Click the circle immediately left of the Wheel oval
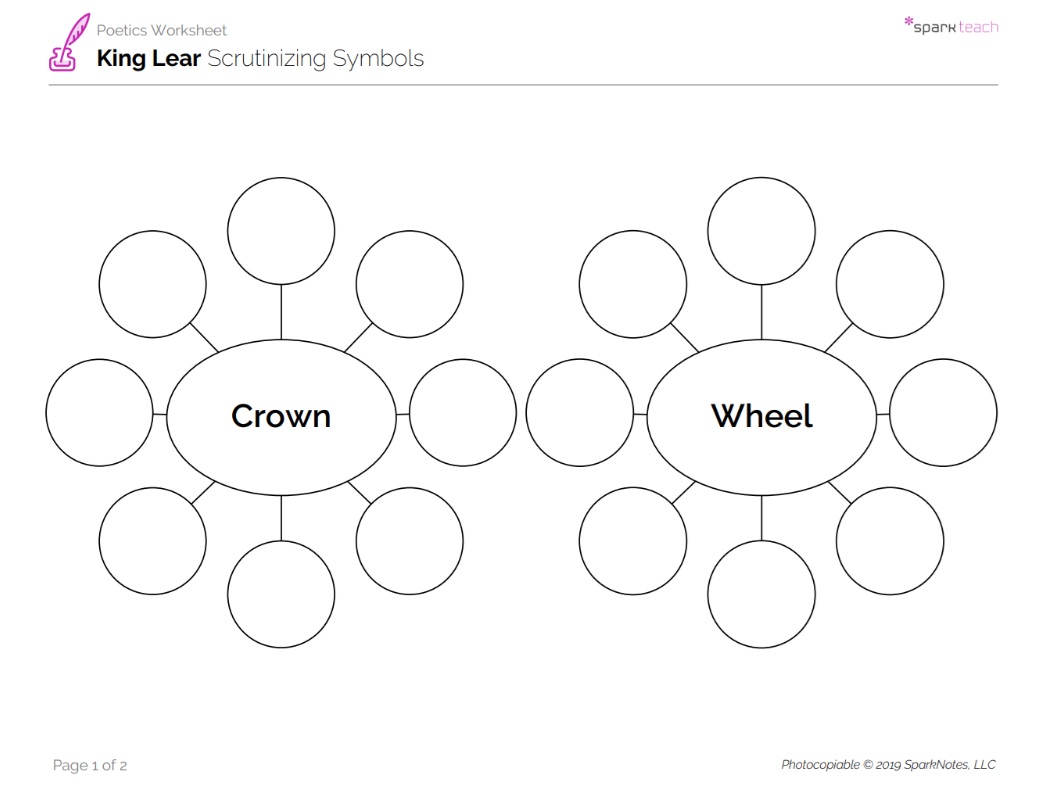 (579, 412)
